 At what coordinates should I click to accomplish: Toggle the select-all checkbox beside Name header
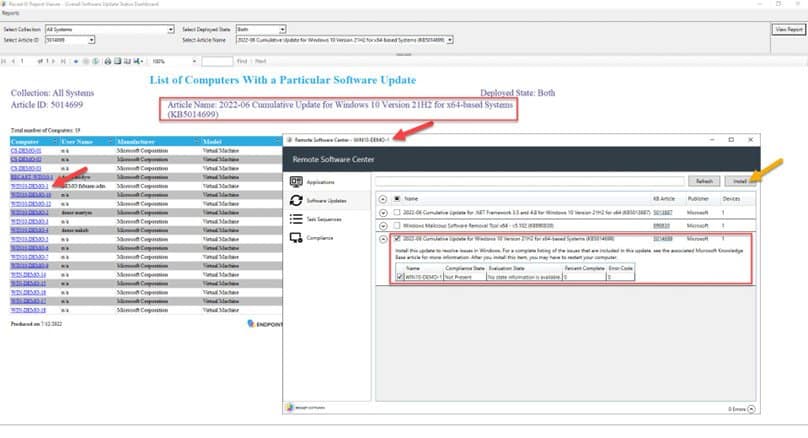coord(397,198)
